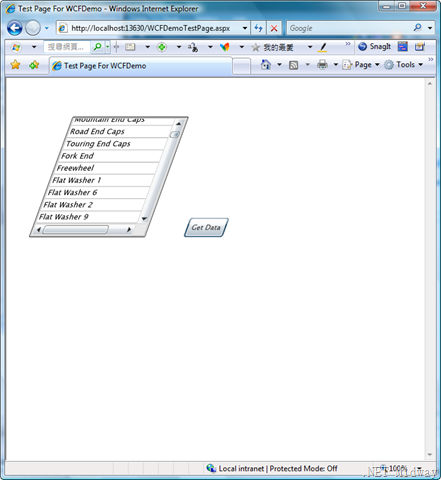Click the highlighter pen toolbar icon

322,47
